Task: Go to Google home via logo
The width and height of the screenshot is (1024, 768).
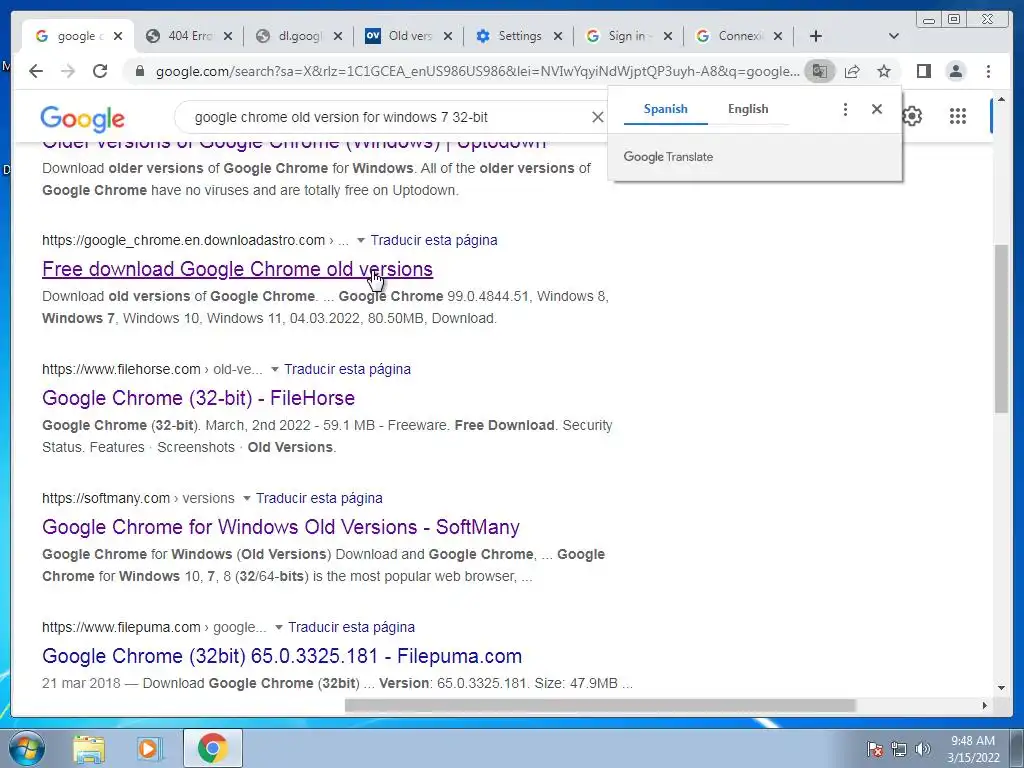Action: (82, 119)
